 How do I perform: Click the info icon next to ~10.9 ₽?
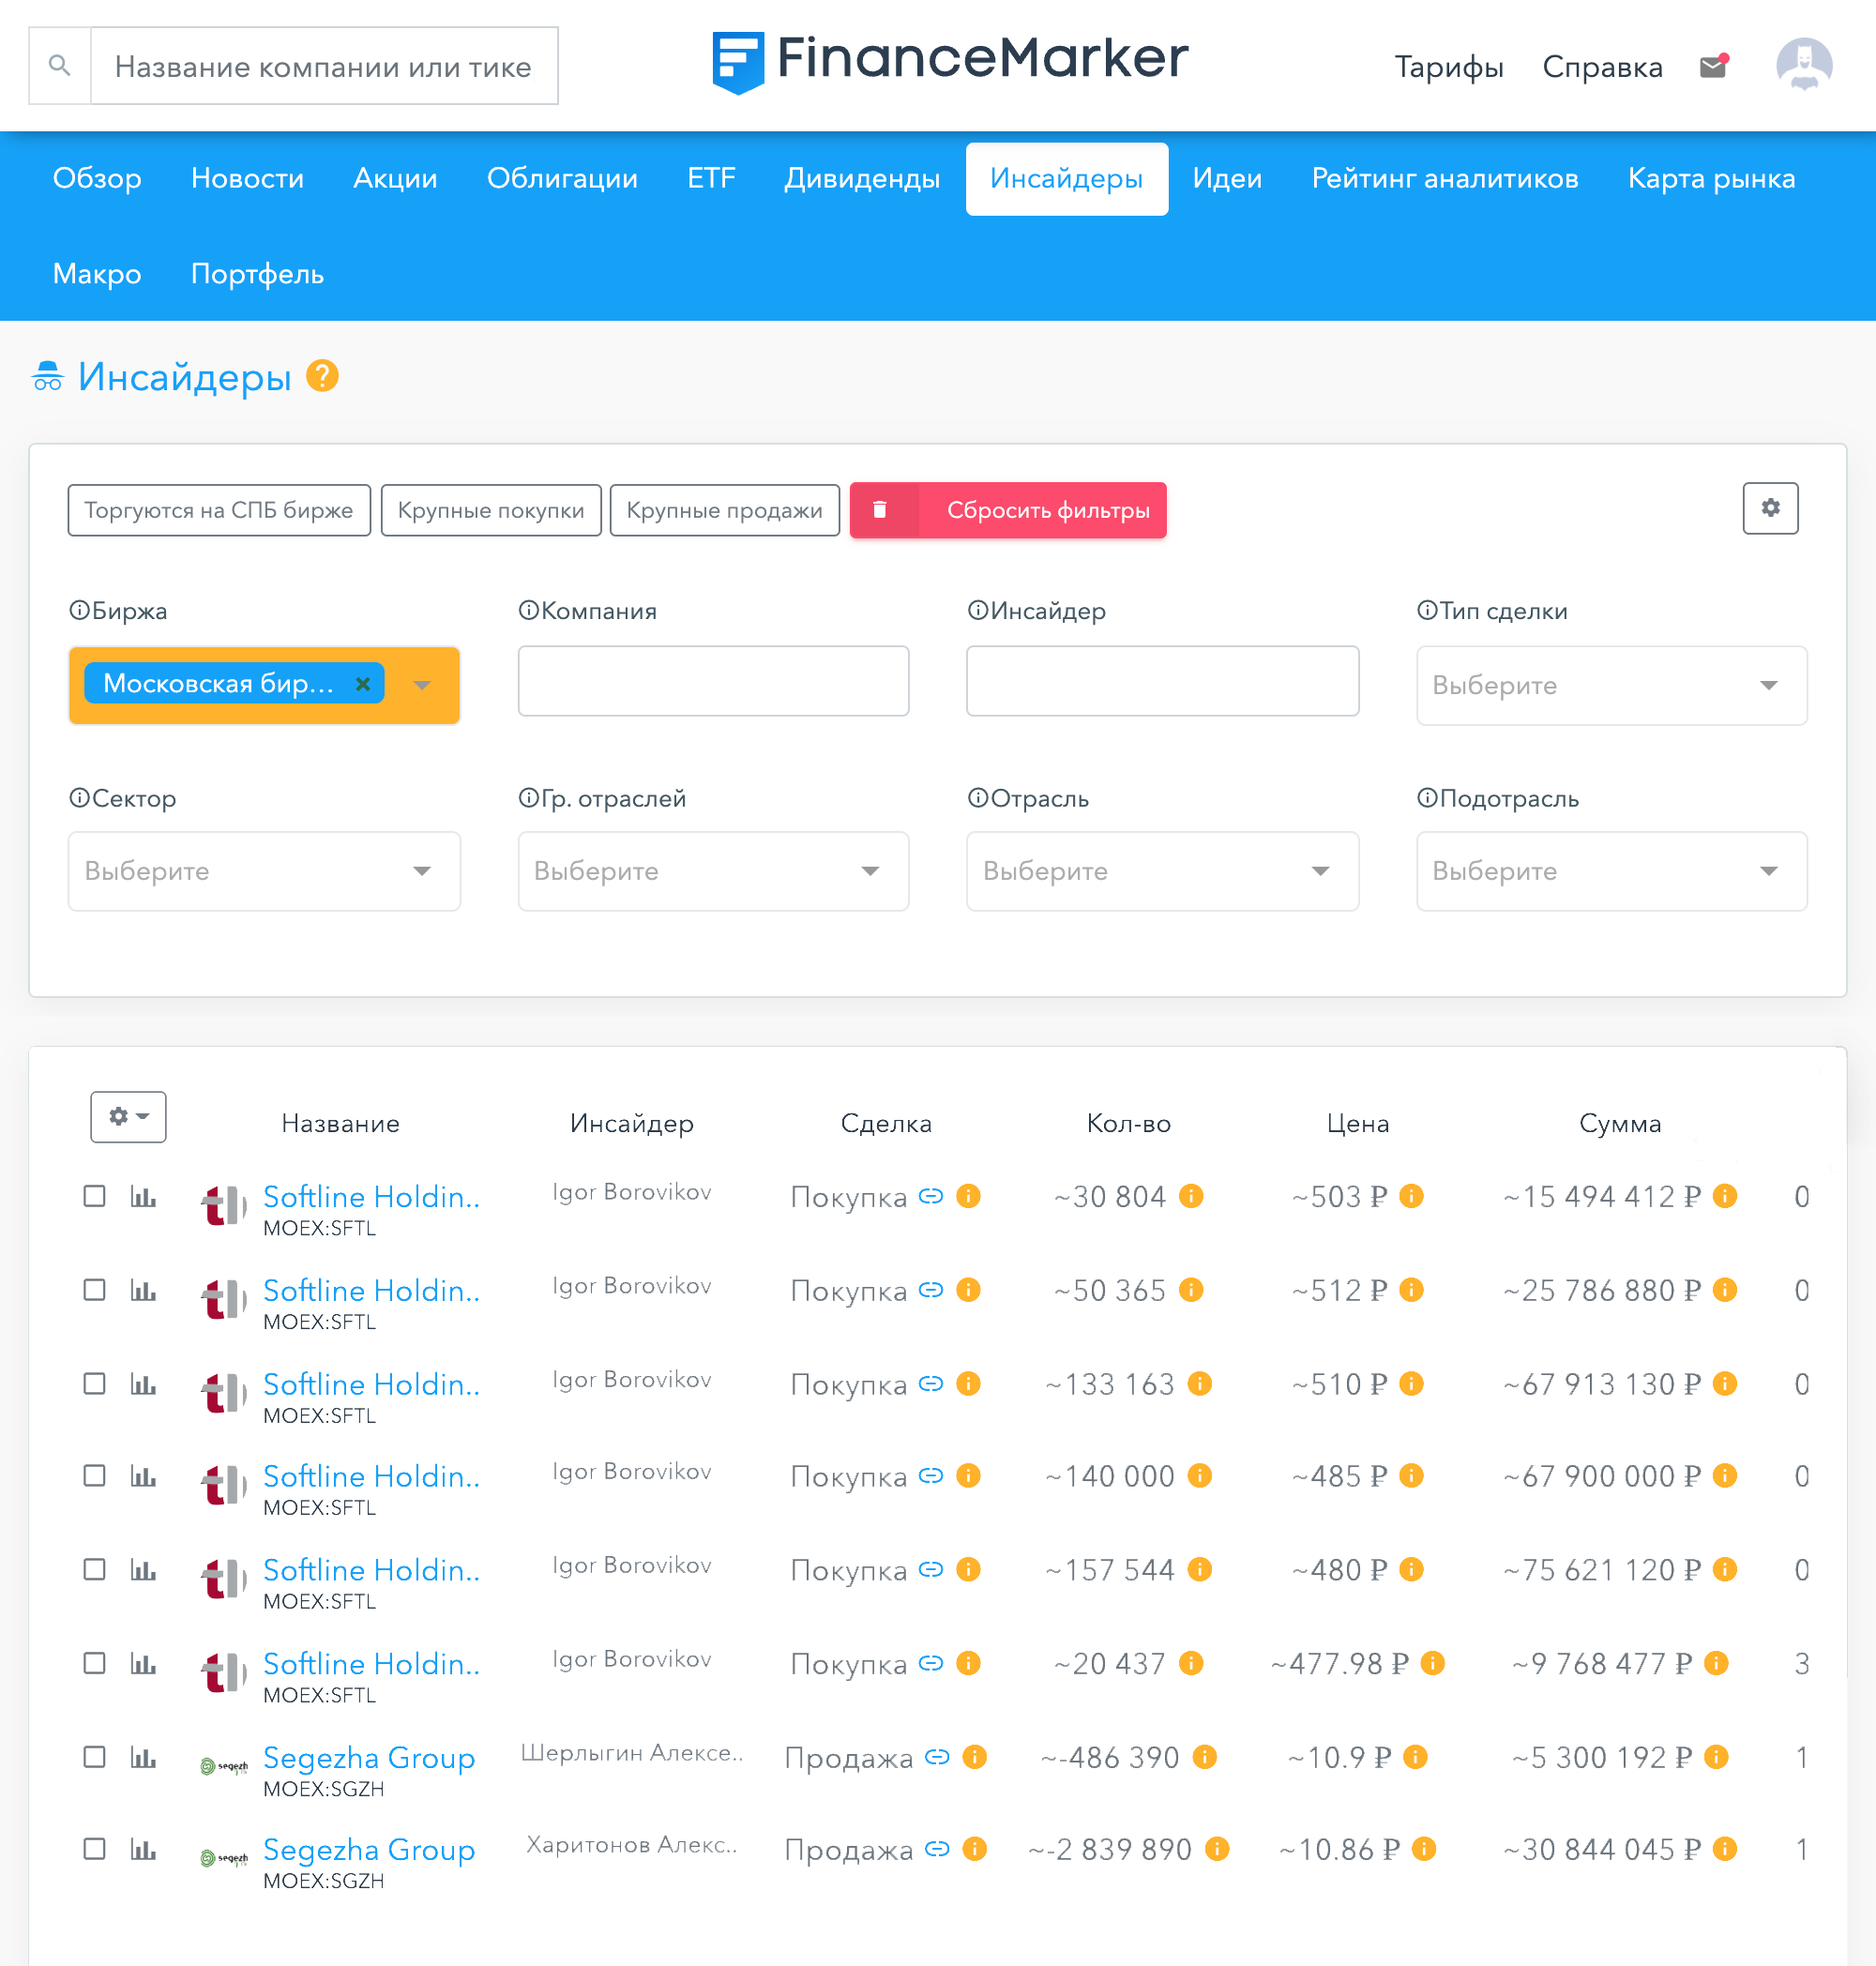point(1416,1757)
